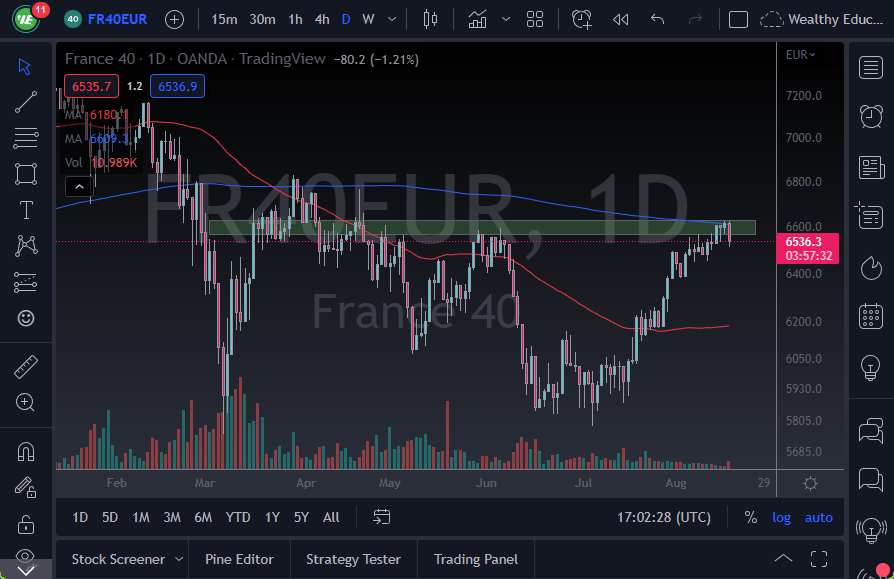Collapse the chart legend with the chevron
This screenshot has width=894, height=579.
click(78, 186)
